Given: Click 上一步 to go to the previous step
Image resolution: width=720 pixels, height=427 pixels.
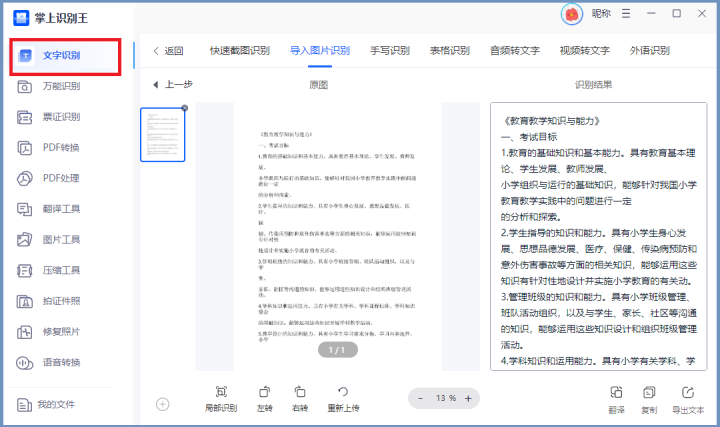Looking at the screenshot, I should point(173,84).
